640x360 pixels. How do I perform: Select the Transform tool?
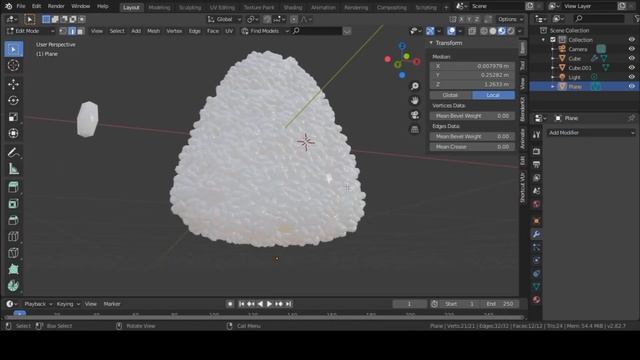point(13,133)
